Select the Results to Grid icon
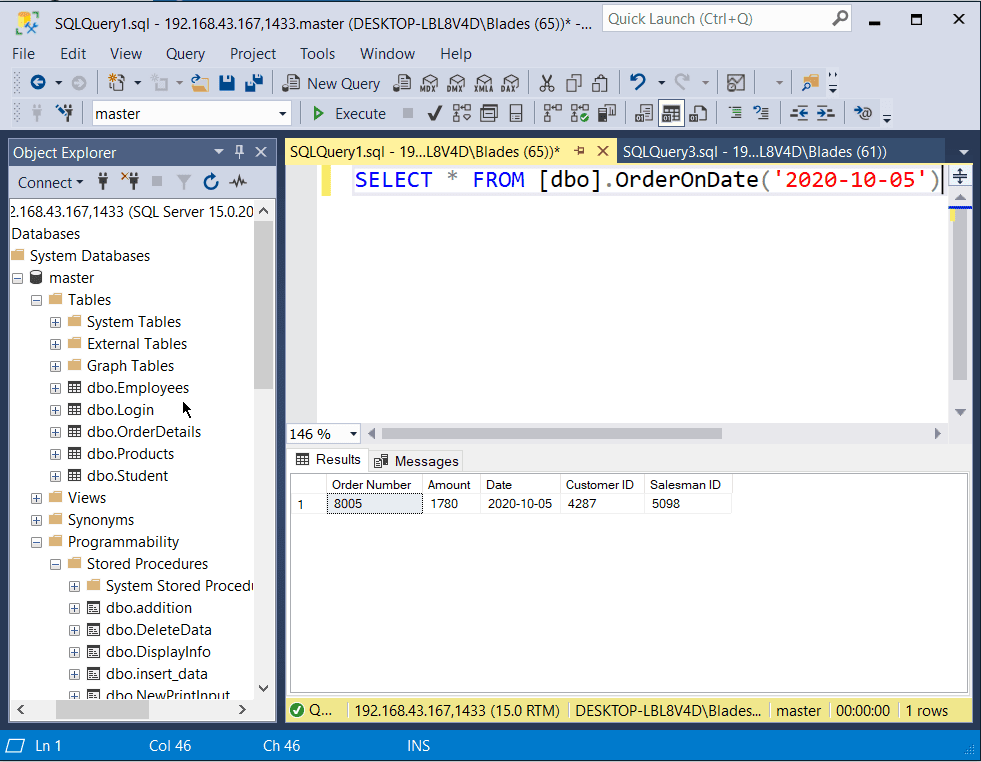The height and width of the screenshot is (762, 981). click(x=671, y=113)
